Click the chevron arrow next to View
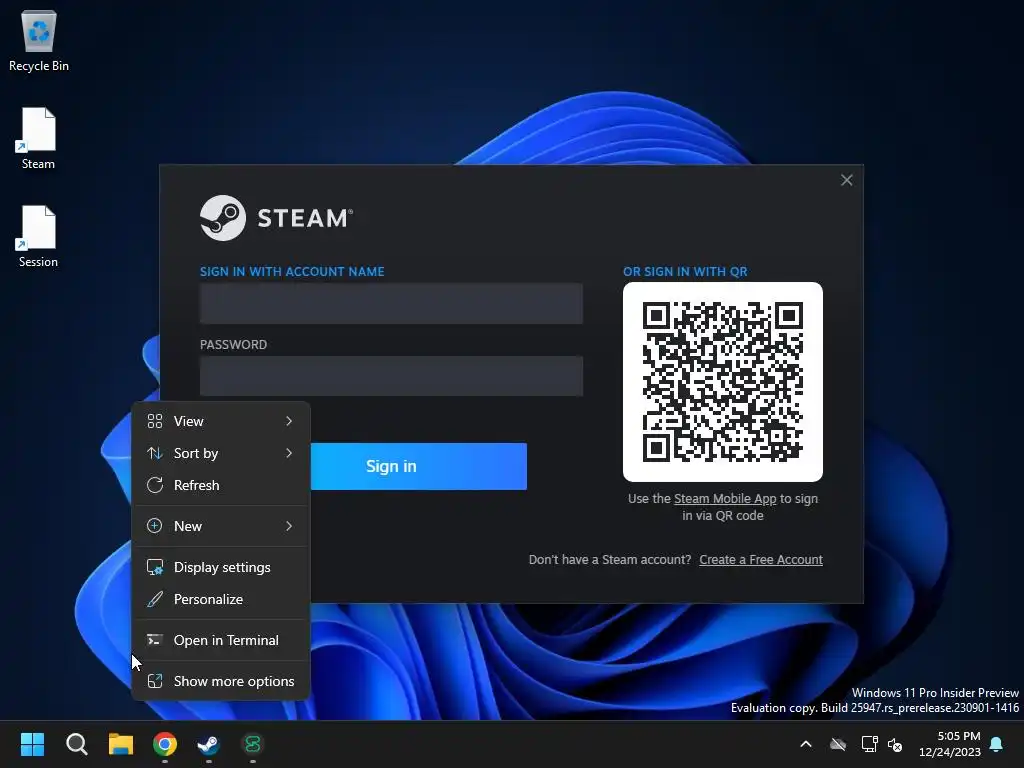 click(289, 421)
